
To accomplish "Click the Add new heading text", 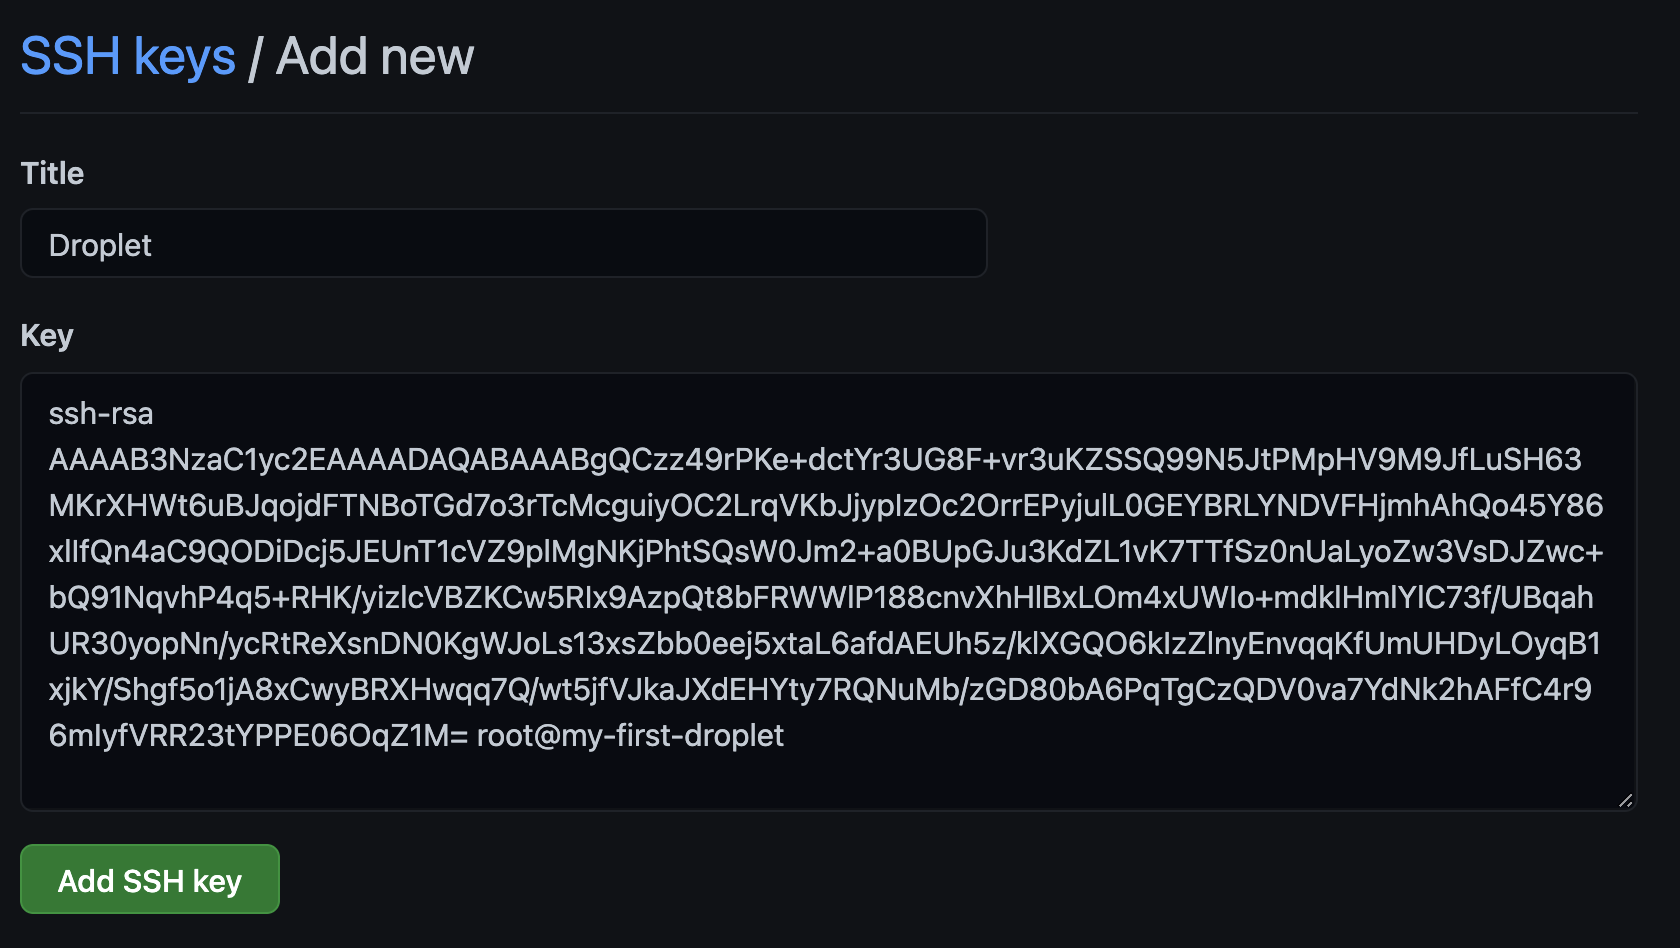I will pos(375,57).
